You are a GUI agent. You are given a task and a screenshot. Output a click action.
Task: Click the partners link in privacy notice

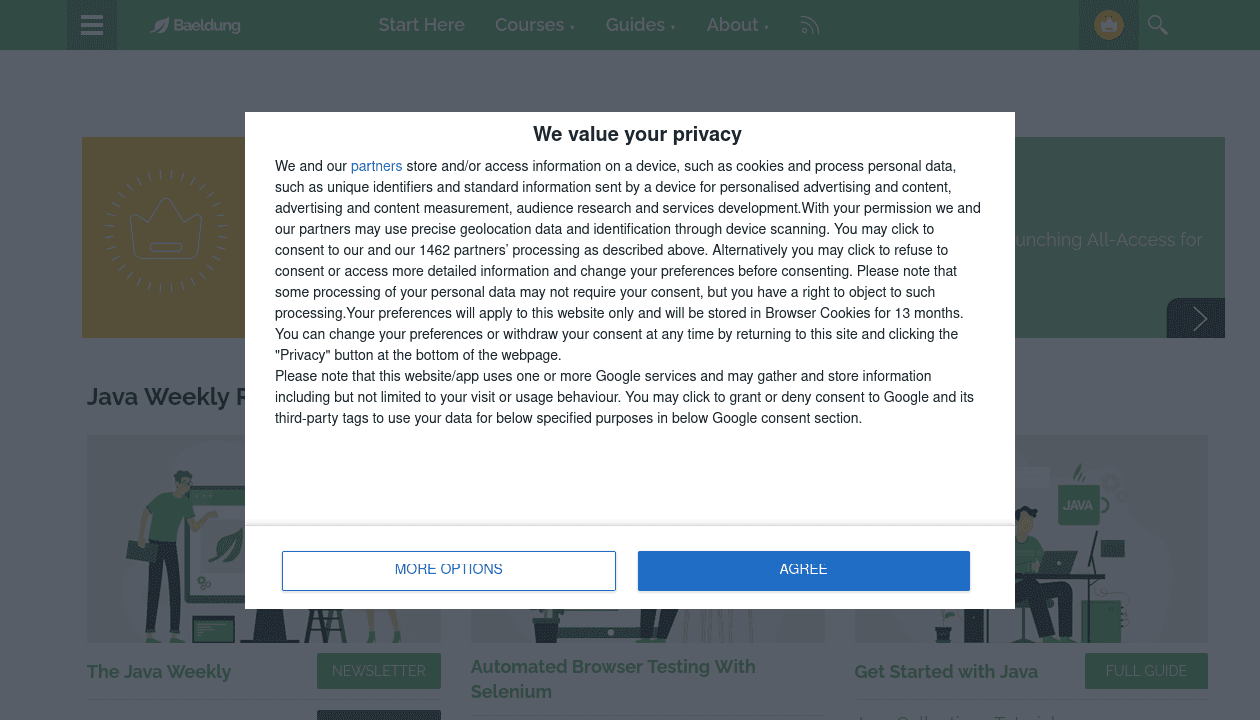[376, 166]
